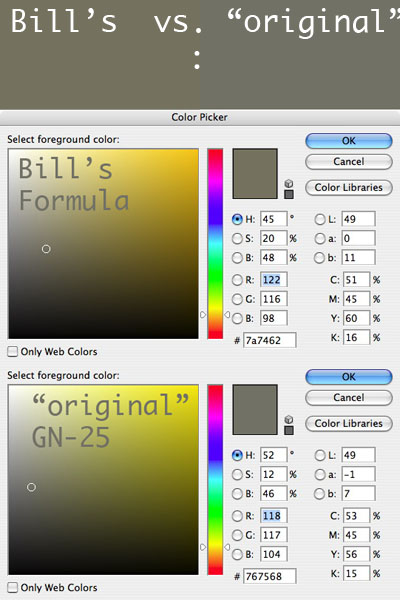Enable Only Web Colors in lower picker

tap(13, 587)
